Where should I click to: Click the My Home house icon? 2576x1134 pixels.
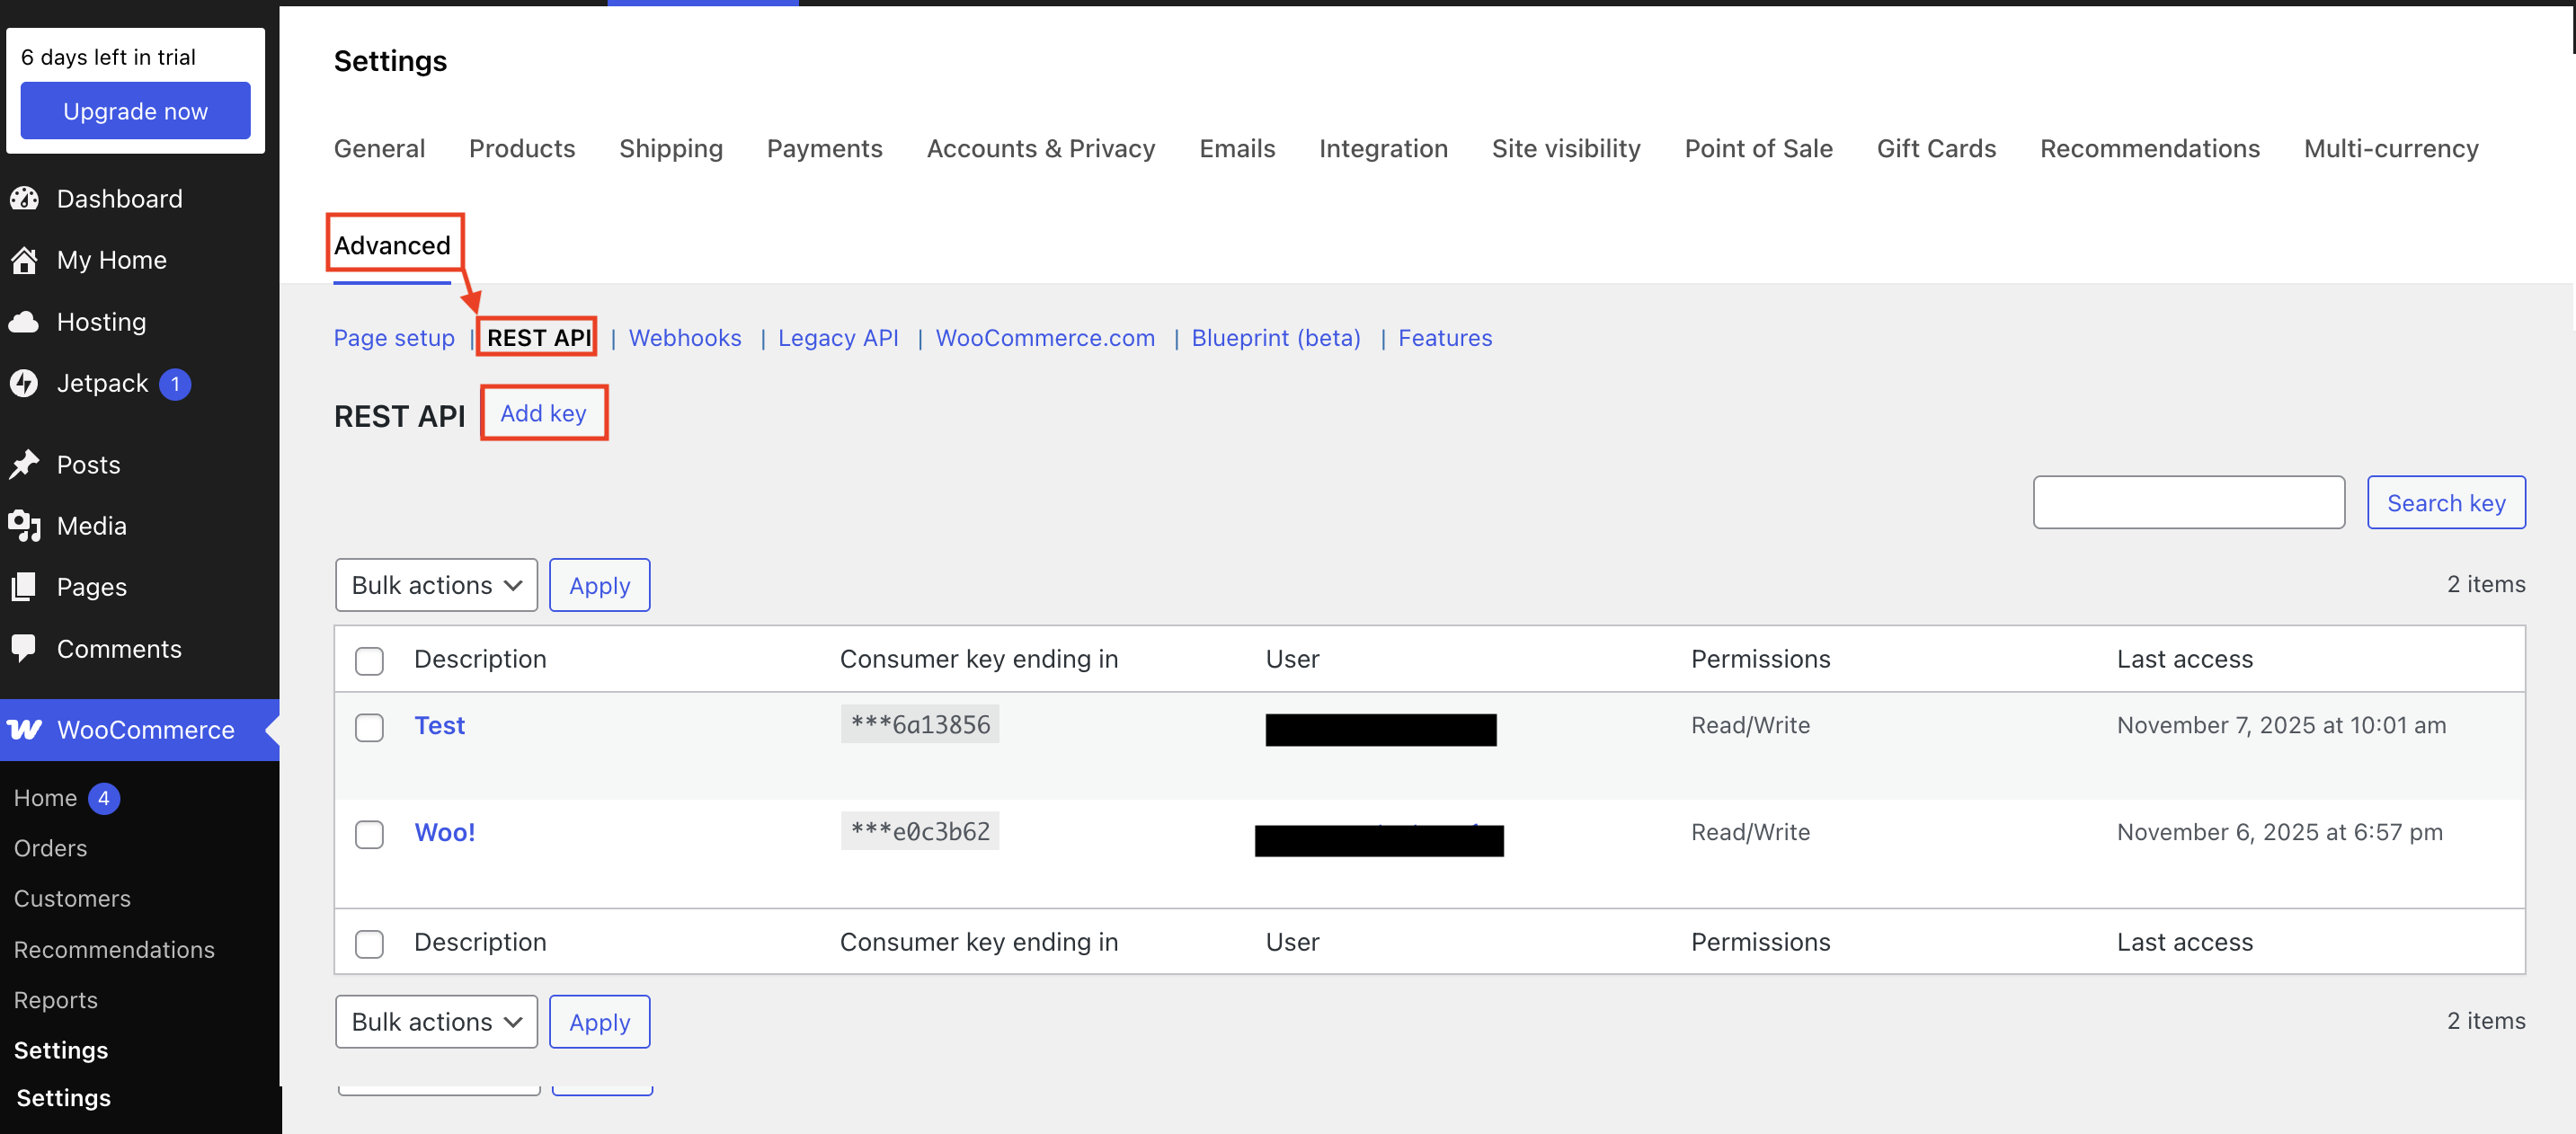pos(24,260)
